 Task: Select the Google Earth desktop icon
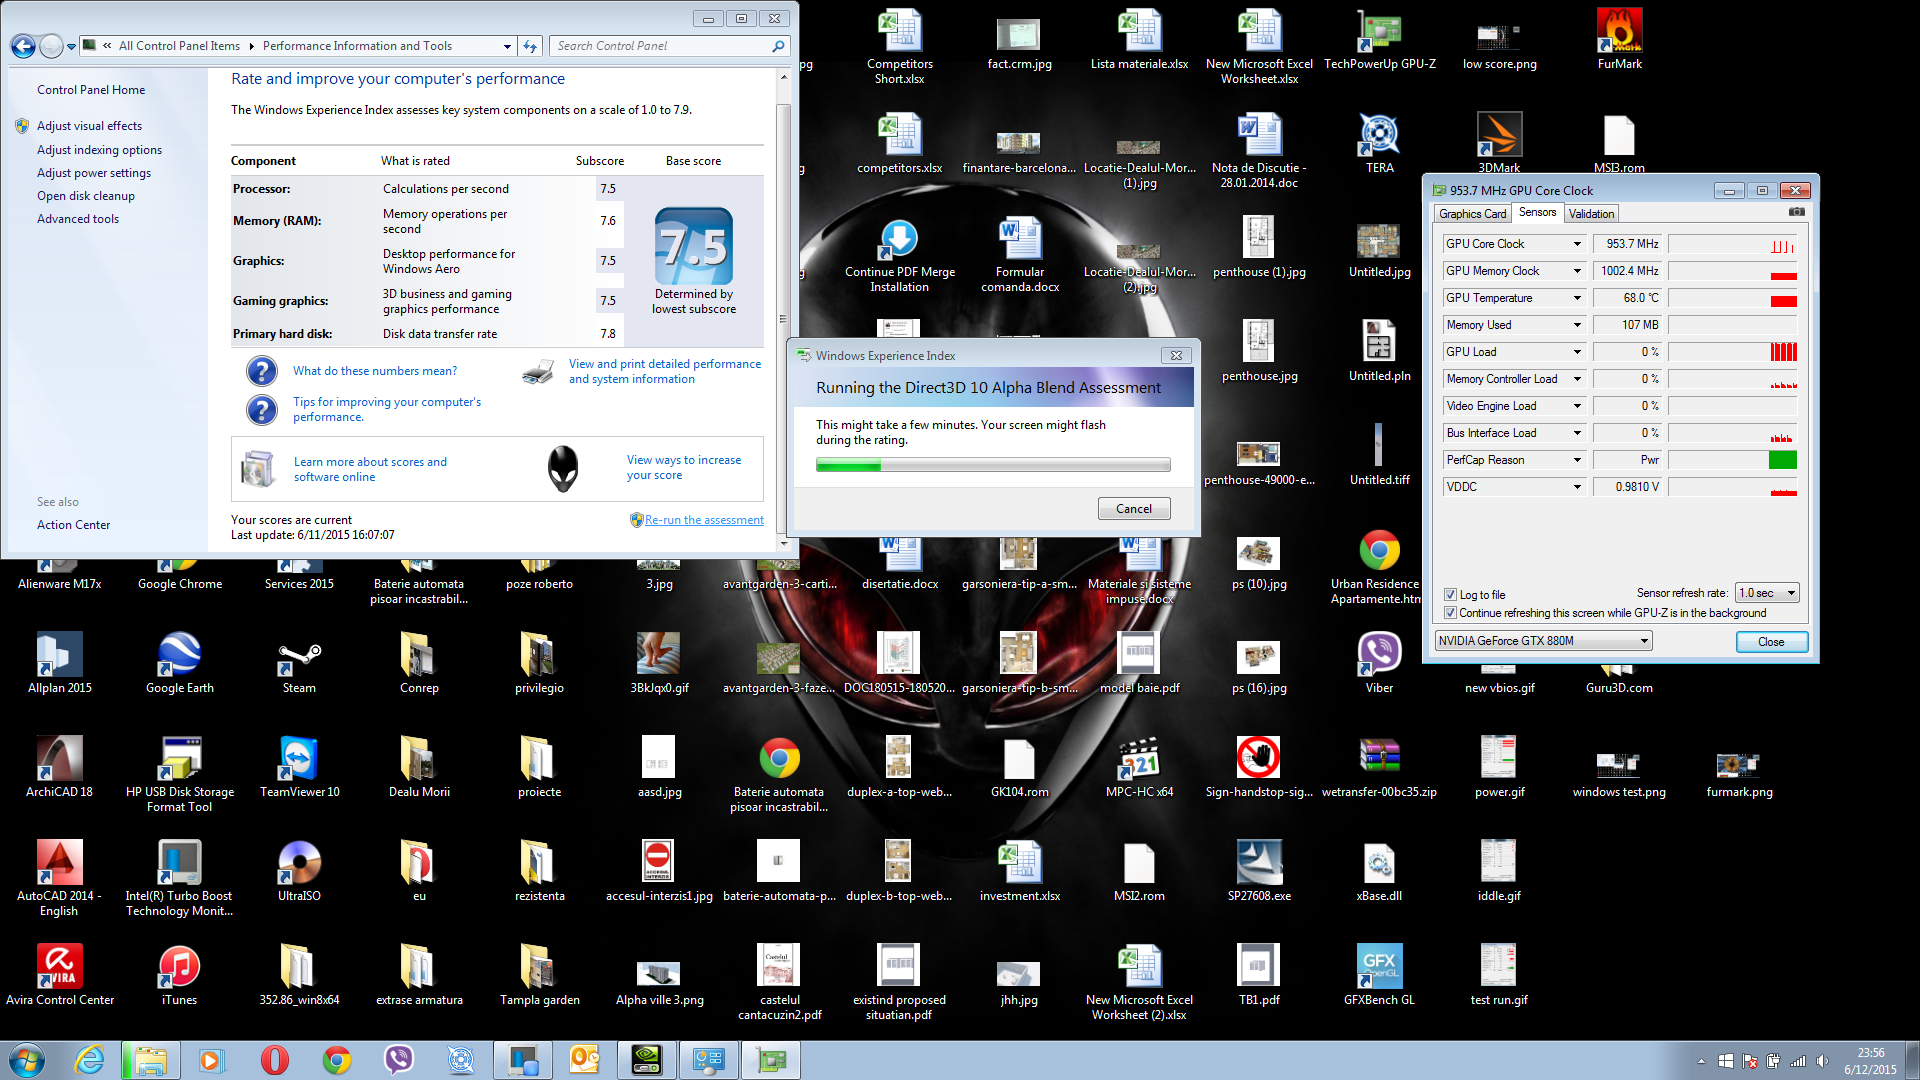pyautogui.click(x=179, y=663)
